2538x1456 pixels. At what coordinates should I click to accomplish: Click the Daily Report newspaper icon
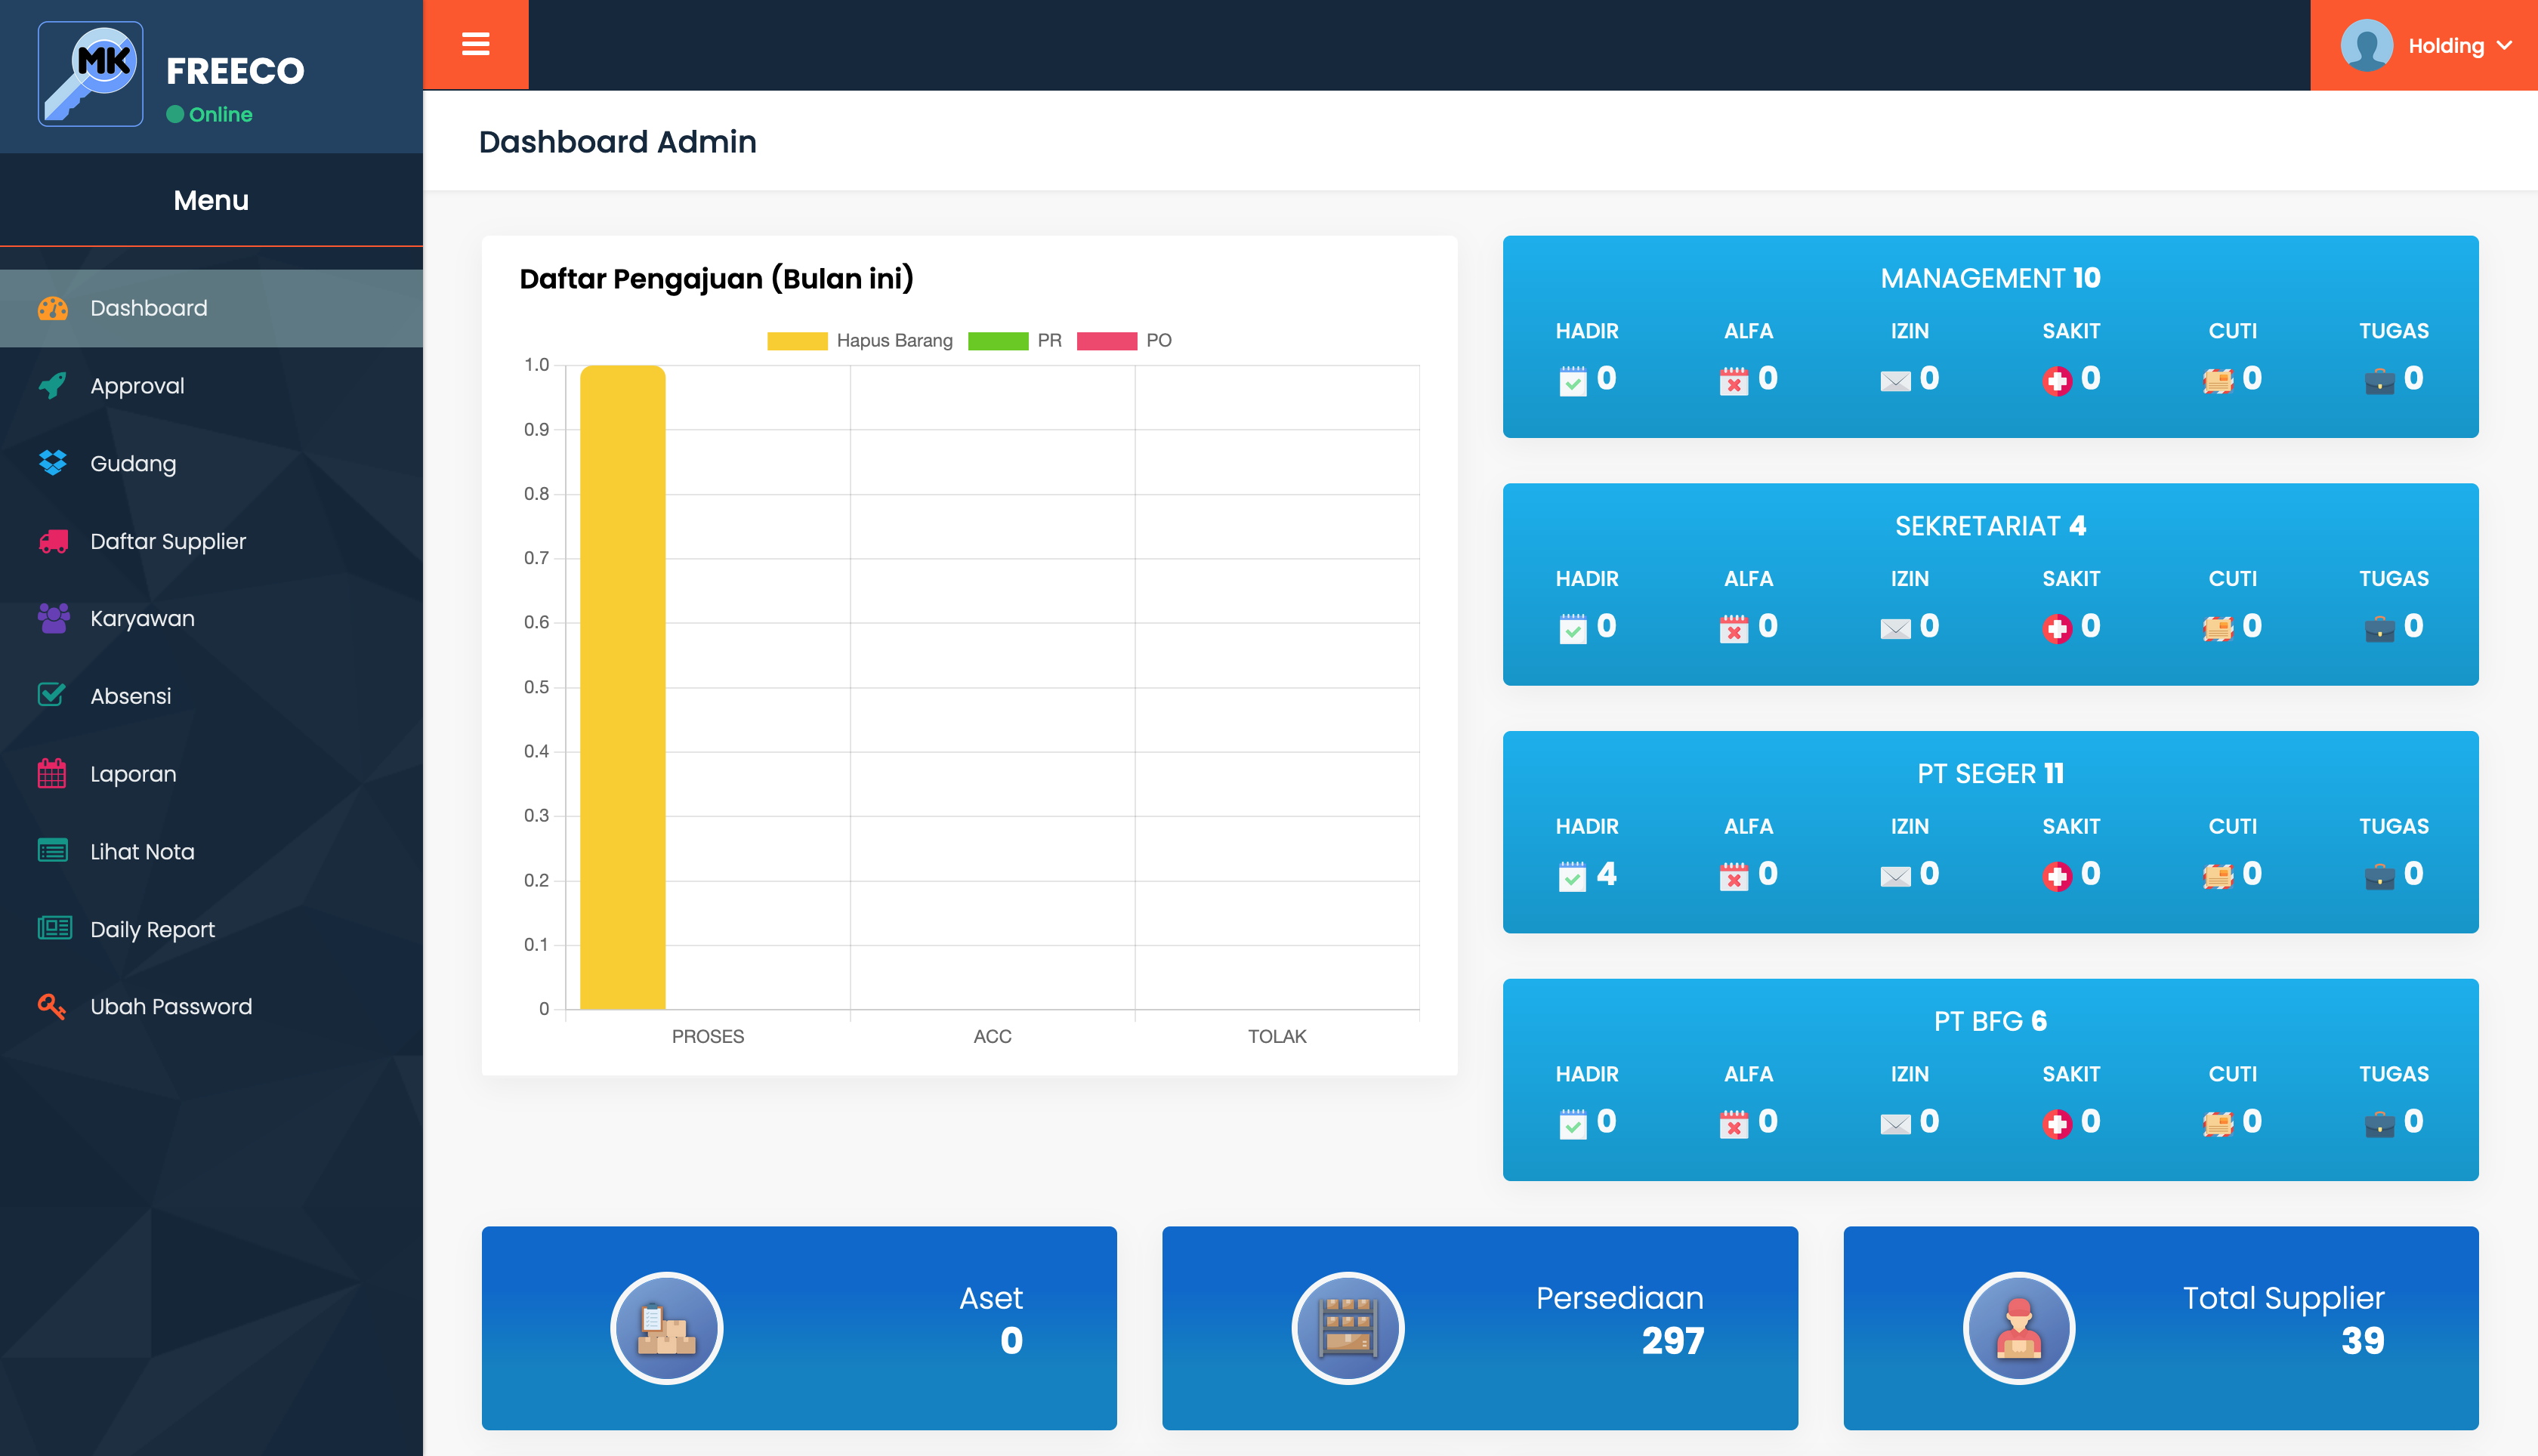(x=54, y=928)
